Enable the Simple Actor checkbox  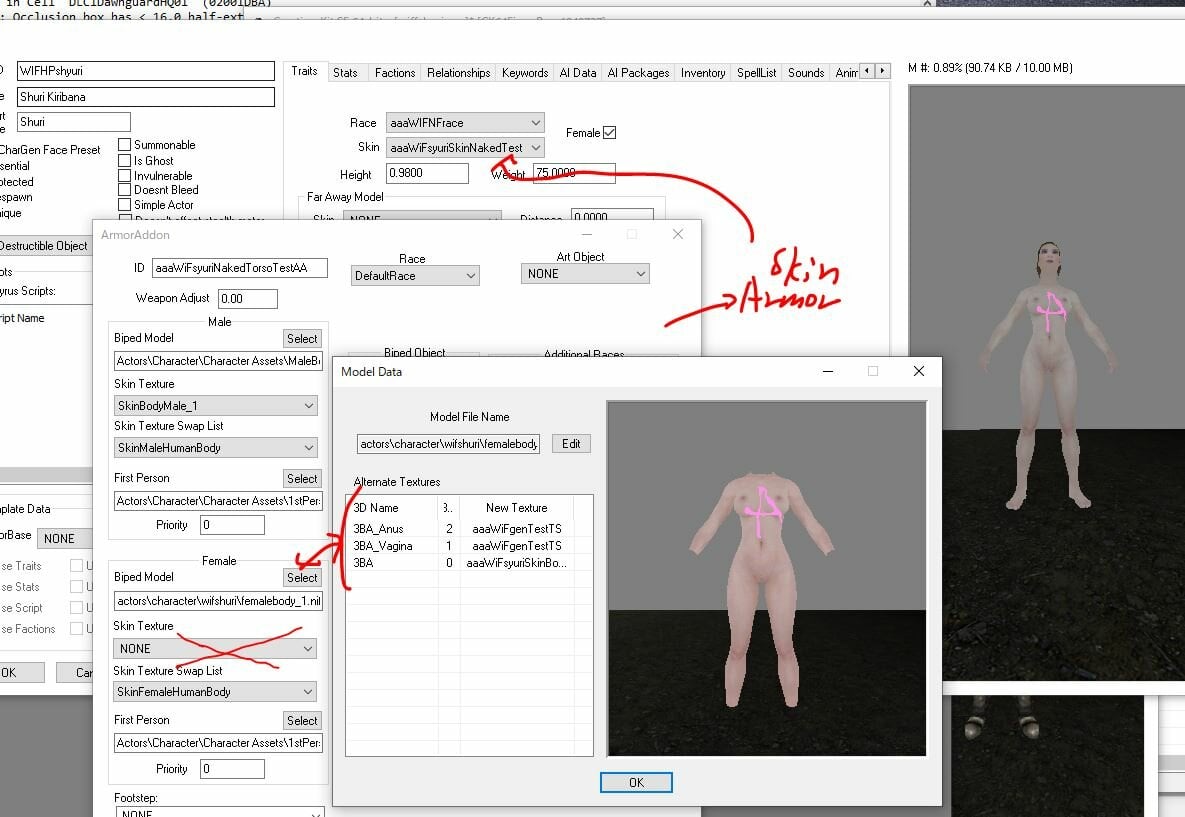click(x=125, y=205)
